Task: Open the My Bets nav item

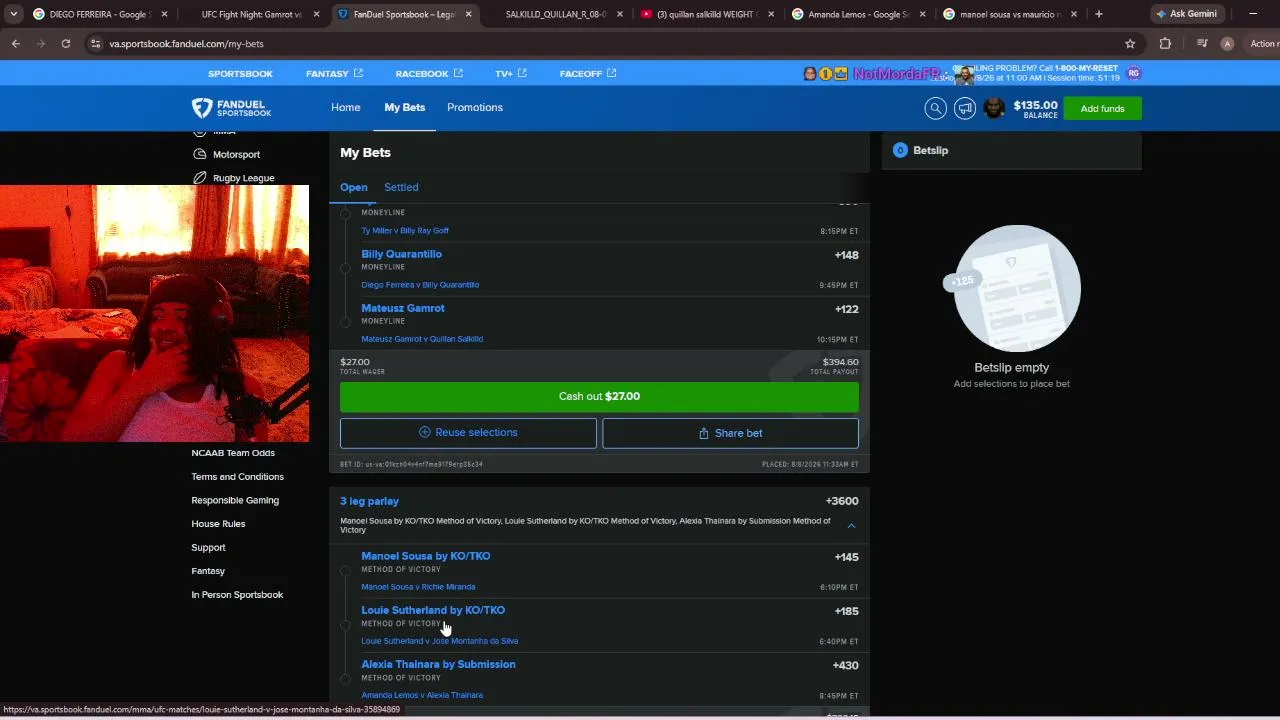Action: coord(405,108)
